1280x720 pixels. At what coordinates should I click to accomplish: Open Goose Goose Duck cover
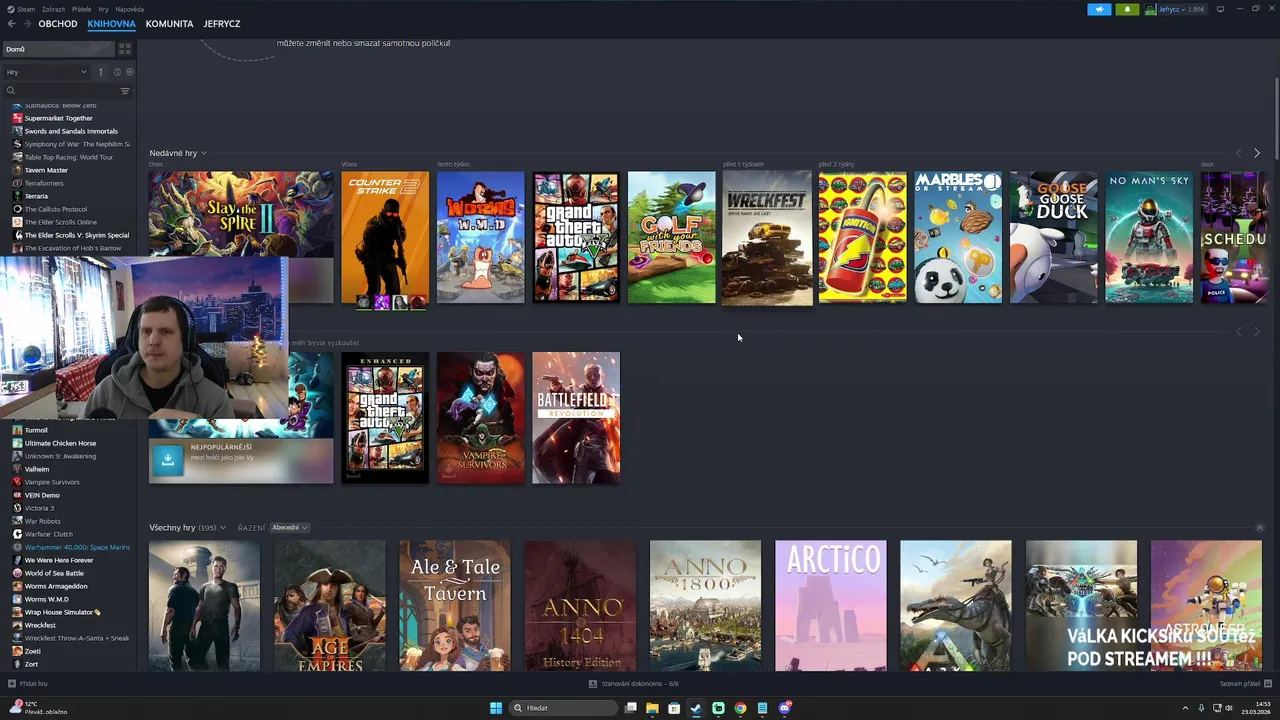[x=1053, y=238]
